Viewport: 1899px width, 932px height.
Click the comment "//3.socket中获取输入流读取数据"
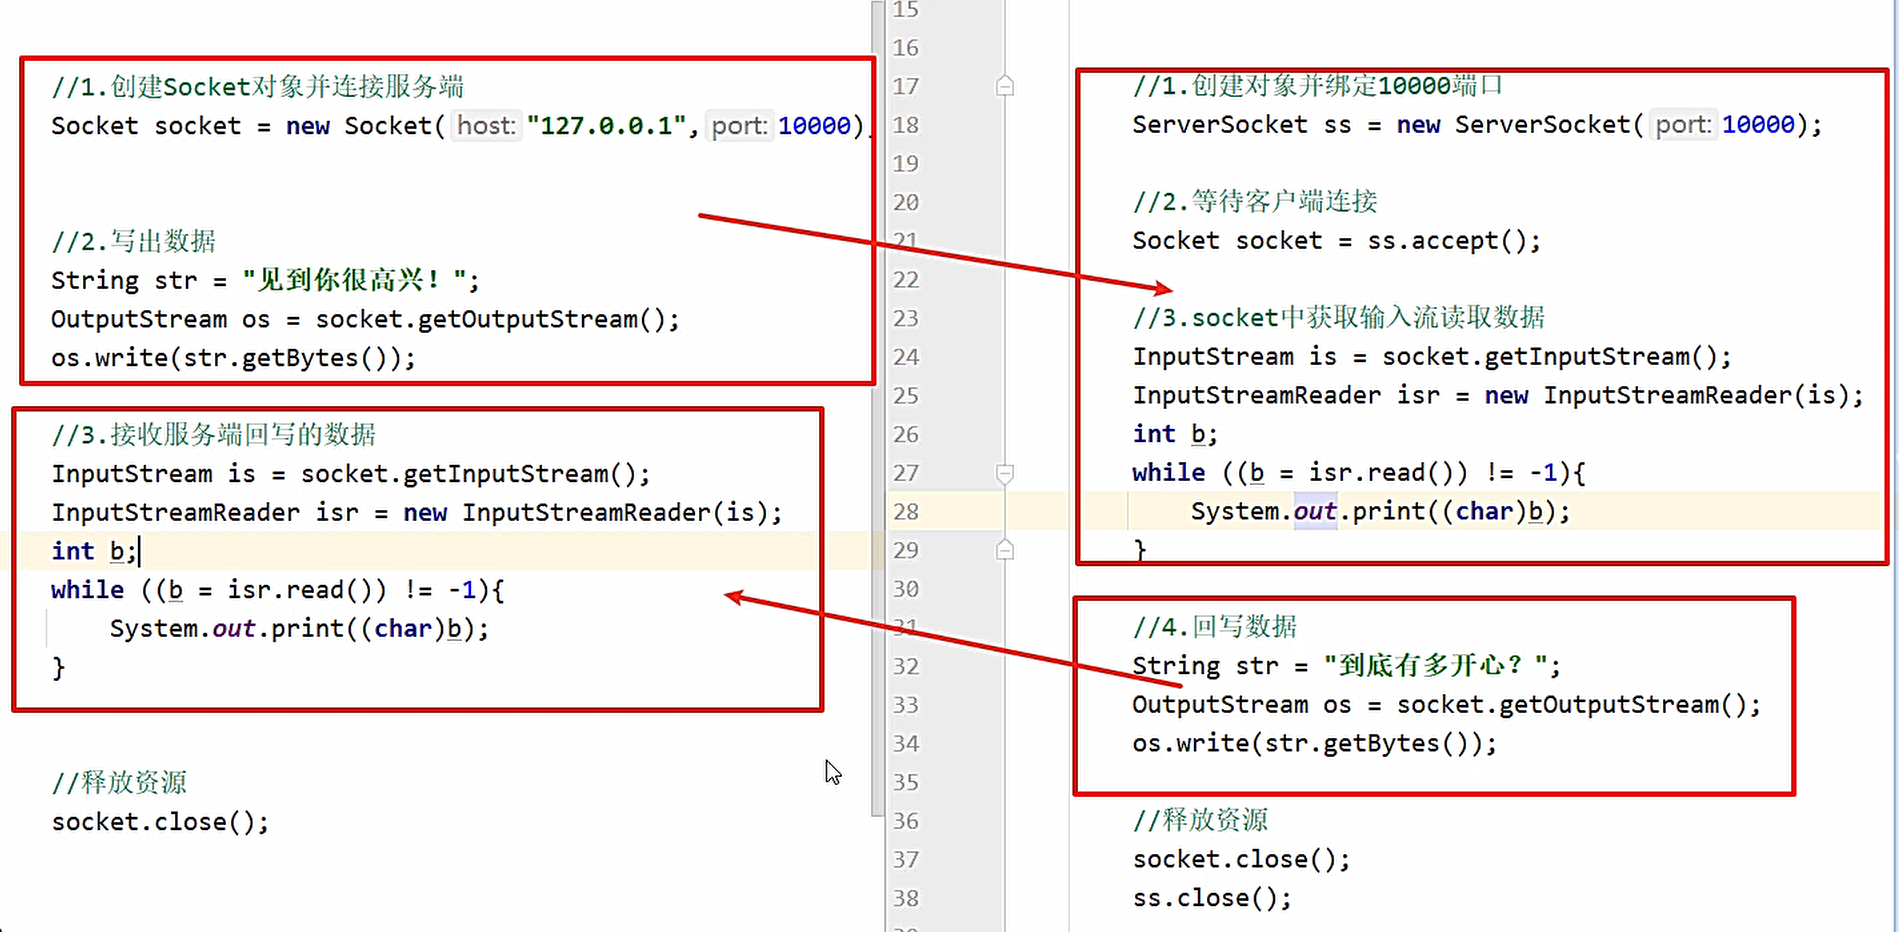point(1339,318)
